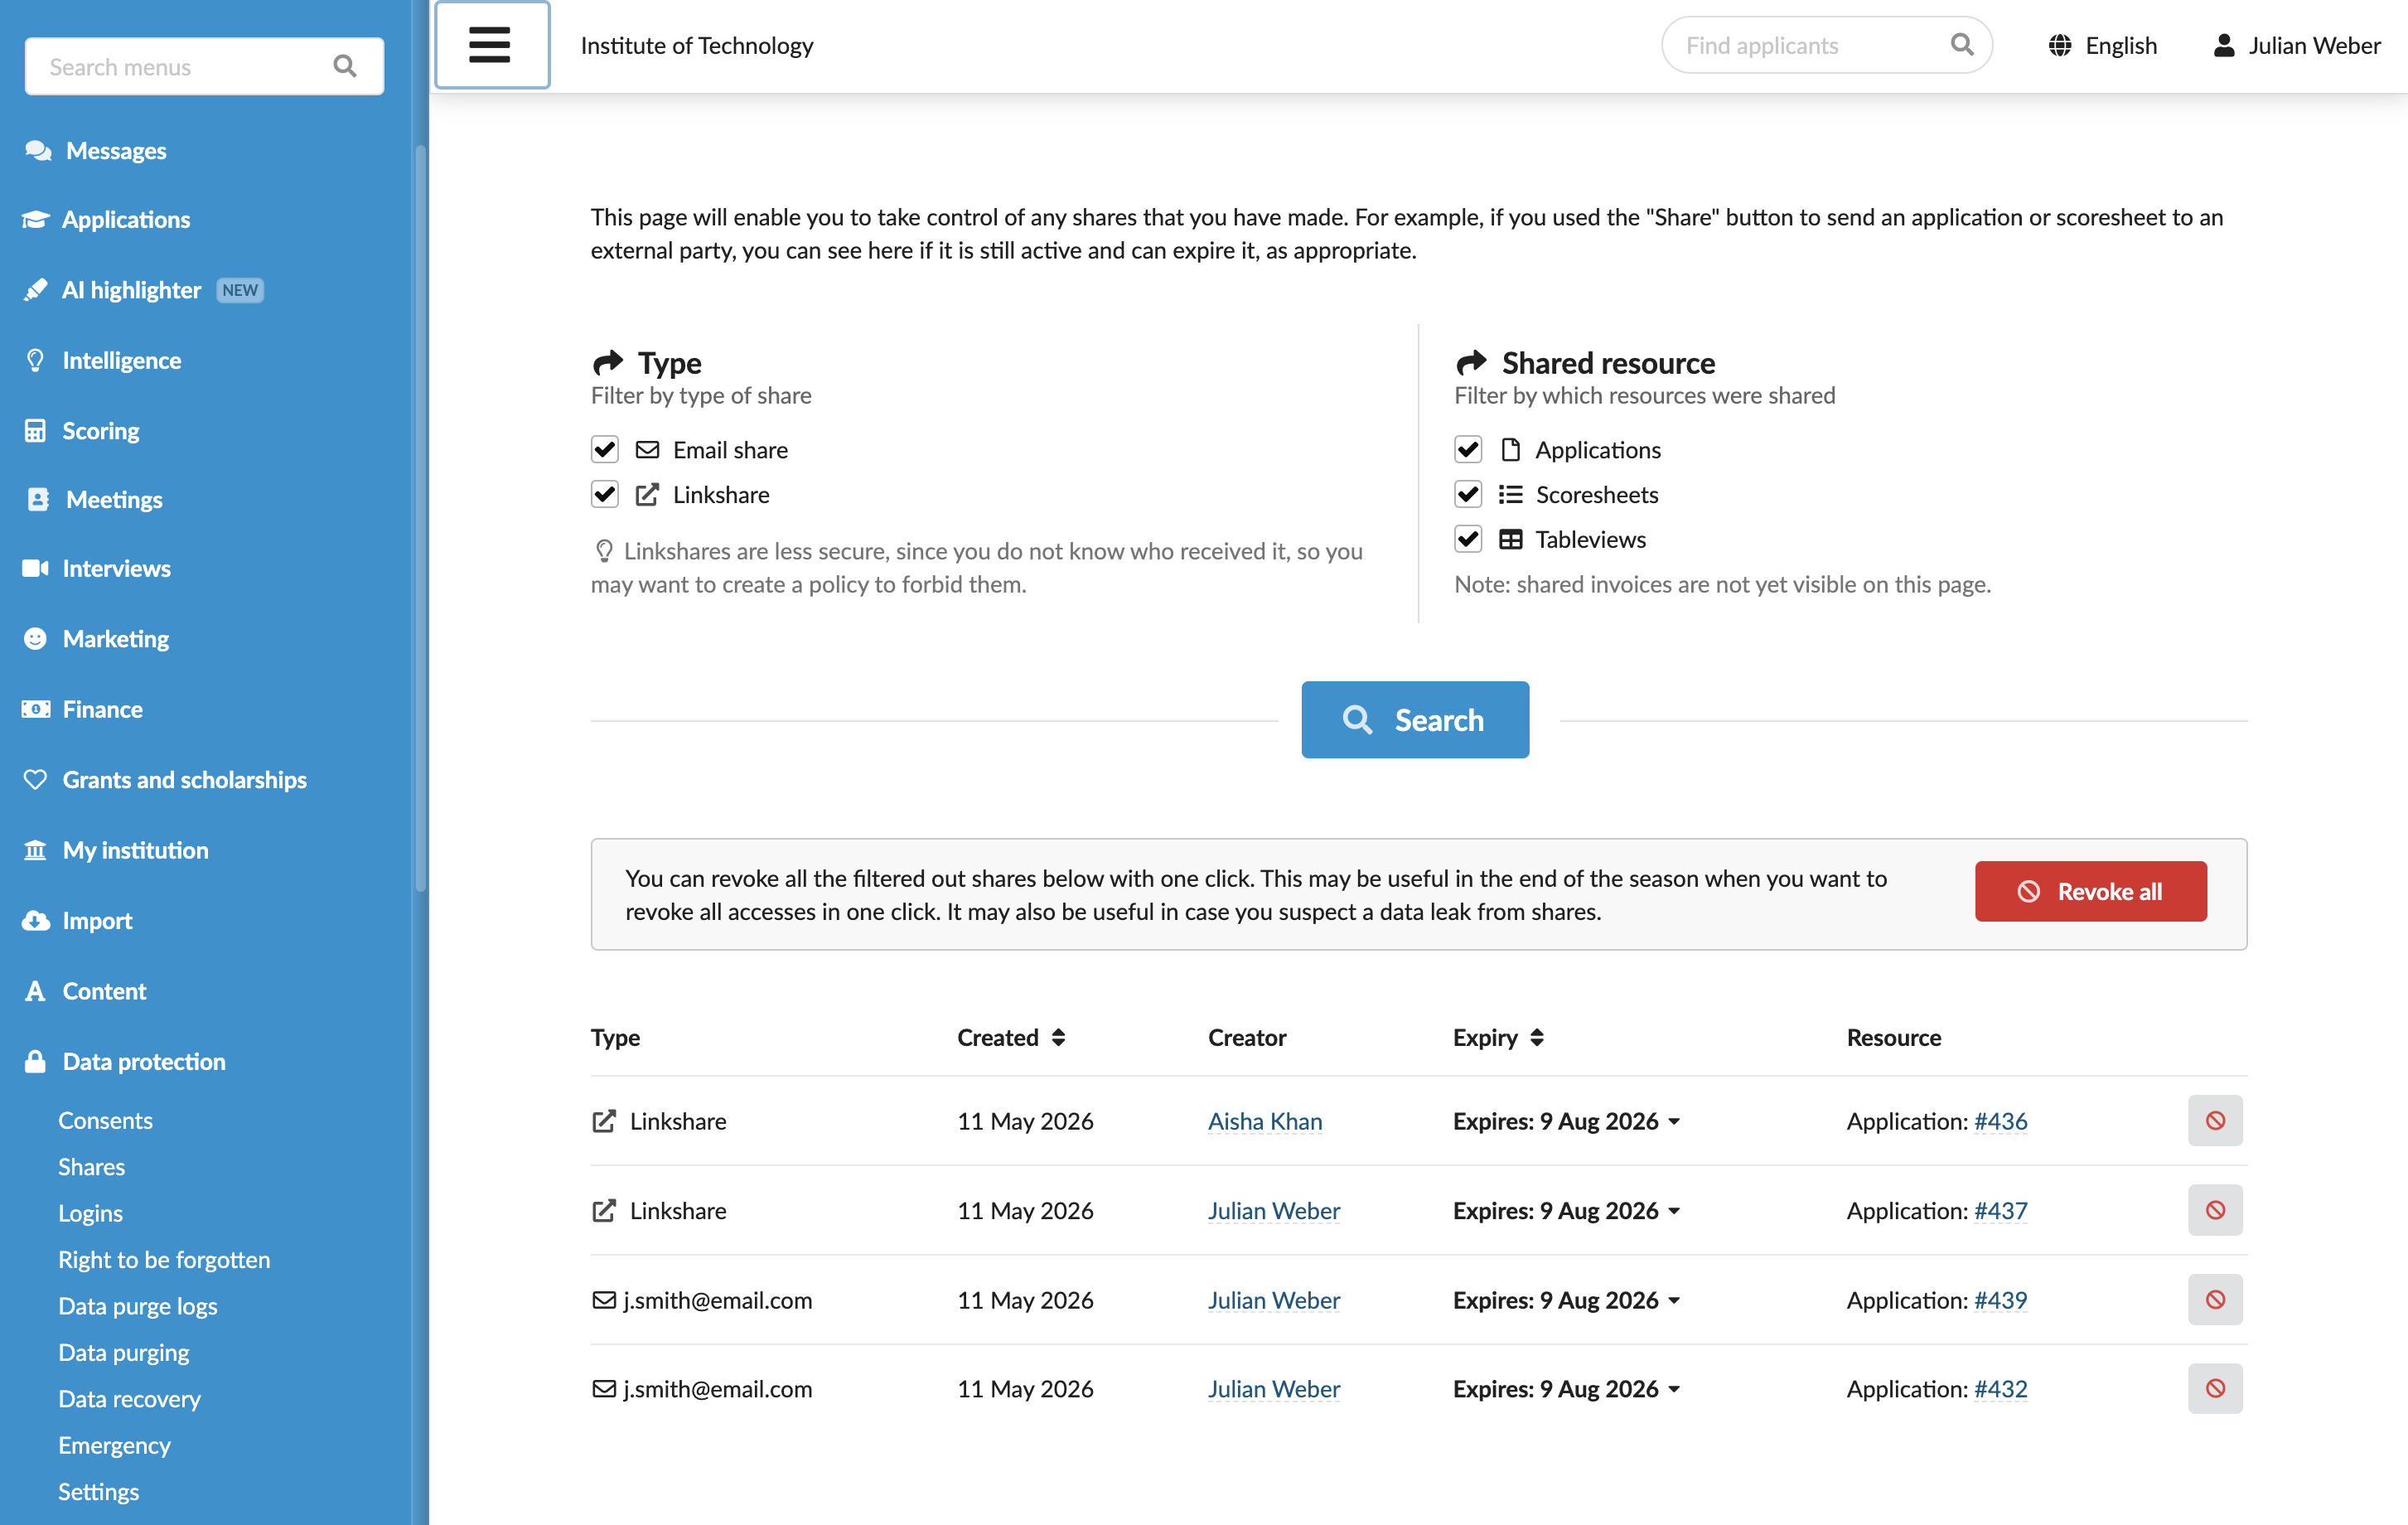Click the Messages chat bubbles icon
Image resolution: width=2408 pixels, height=1525 pixels.
pos(38,151)
